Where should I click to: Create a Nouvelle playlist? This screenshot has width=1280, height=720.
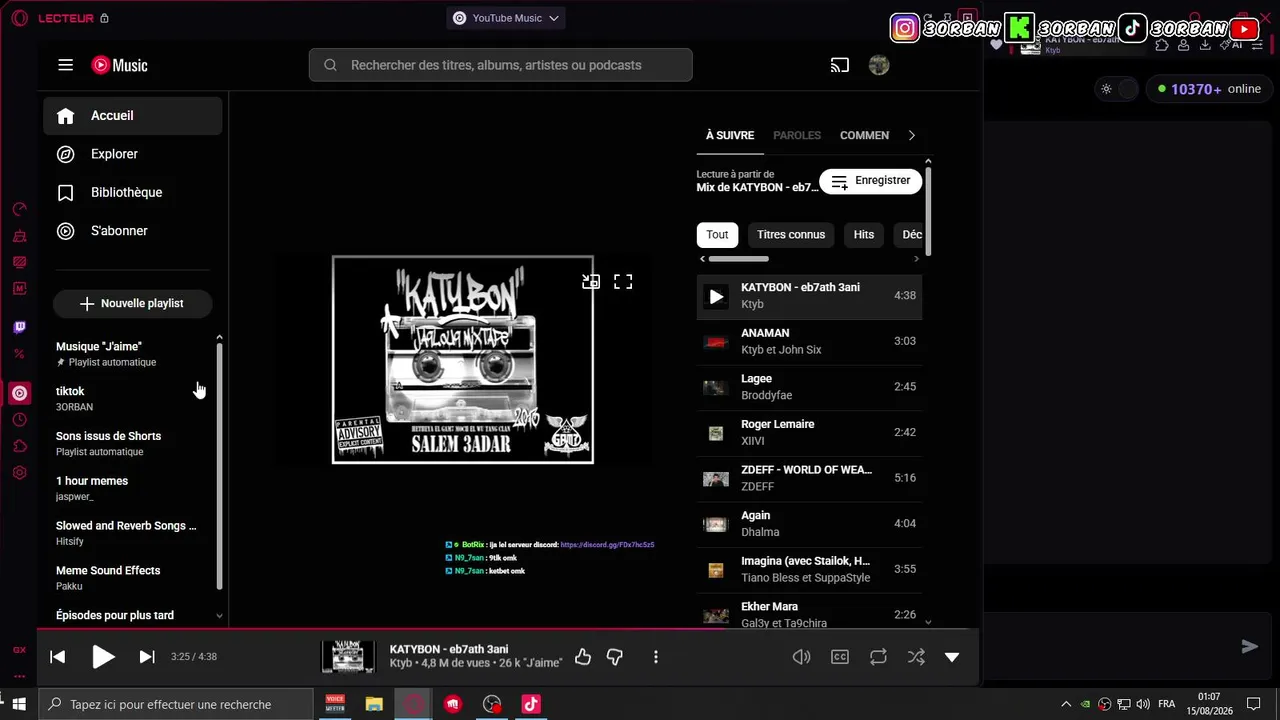click(133, 303)
